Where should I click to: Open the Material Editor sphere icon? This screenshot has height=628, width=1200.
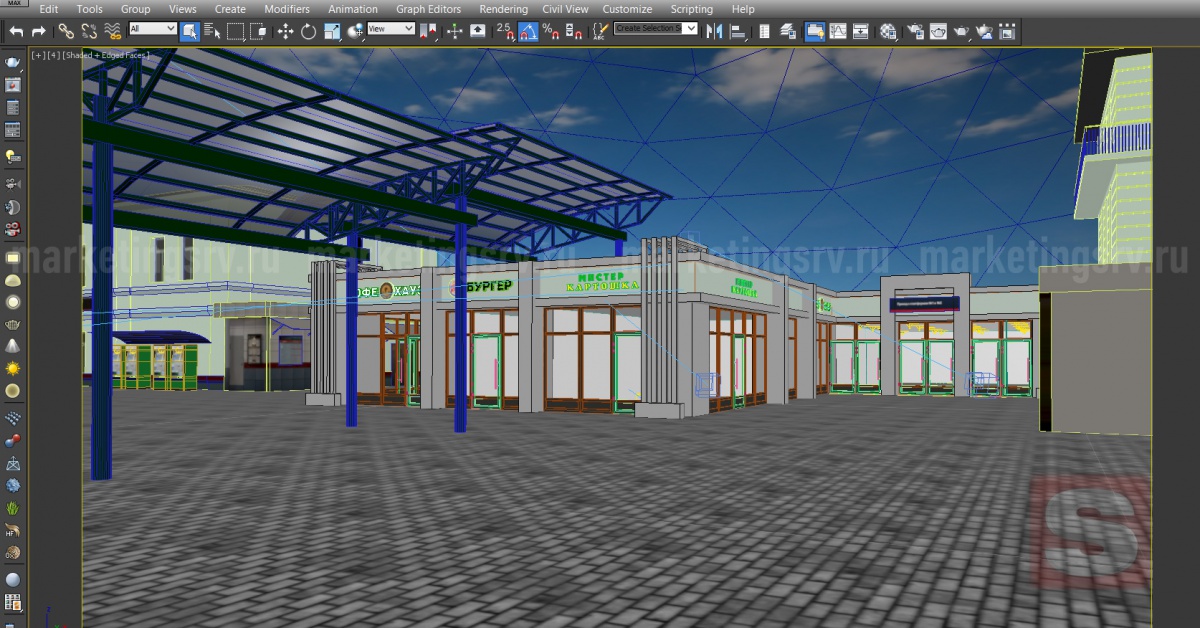coord(888,32)
